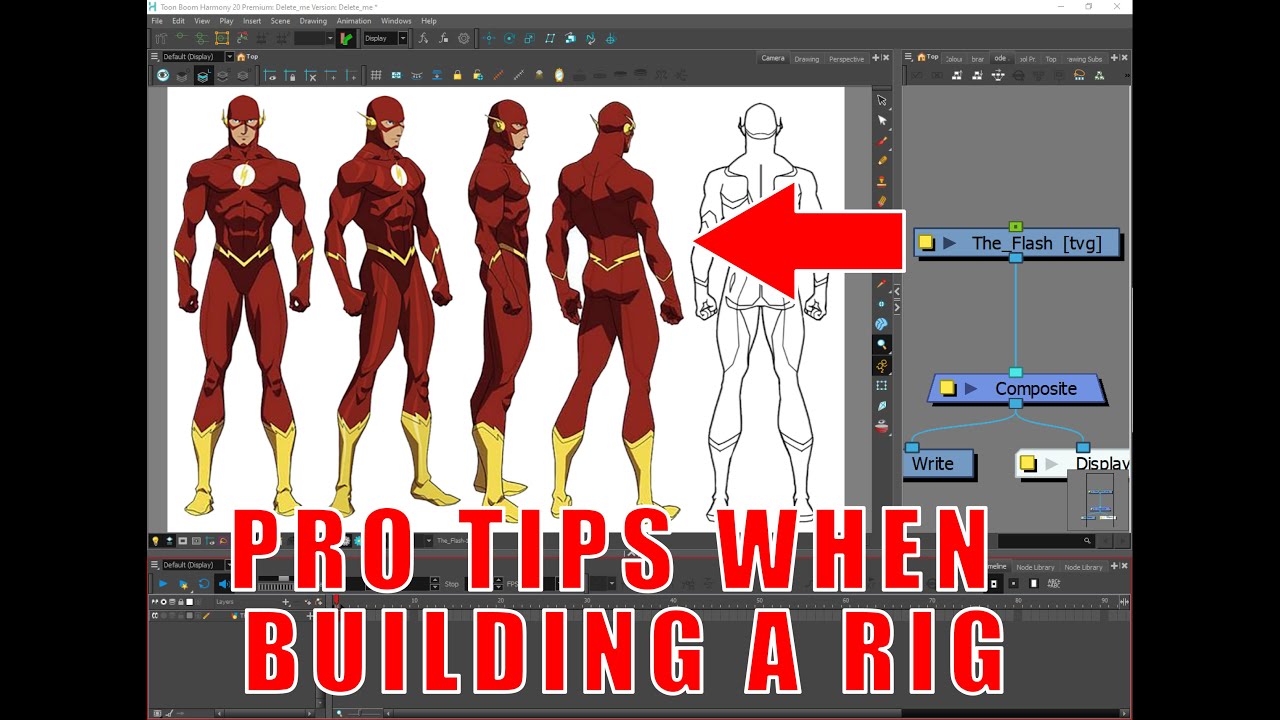Click the green input port on The_Flash node
1280x720 pixels.
(x=1015, y=227)
